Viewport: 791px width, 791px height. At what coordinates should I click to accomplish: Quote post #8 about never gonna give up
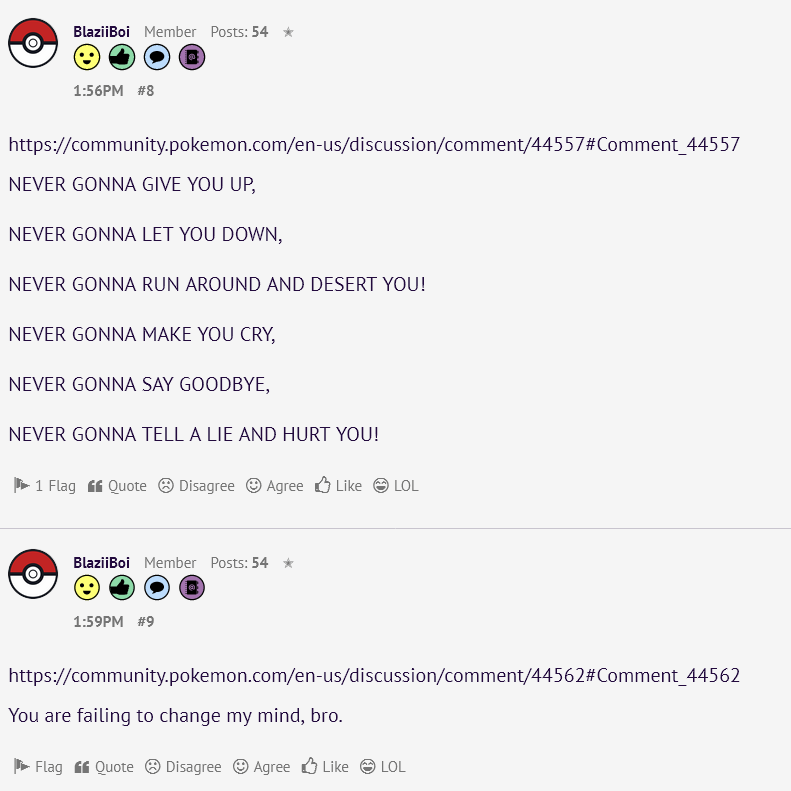(x=117, y=486)
